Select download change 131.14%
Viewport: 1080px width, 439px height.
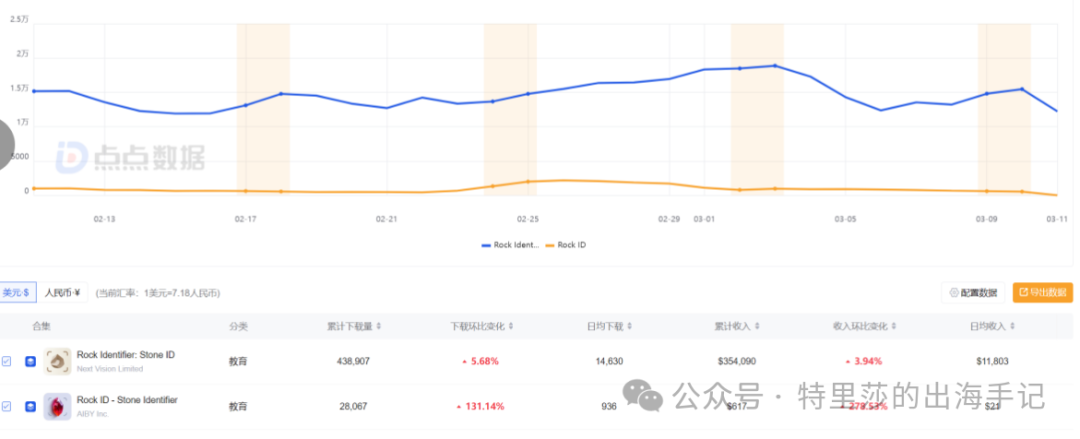pos(480,407)
